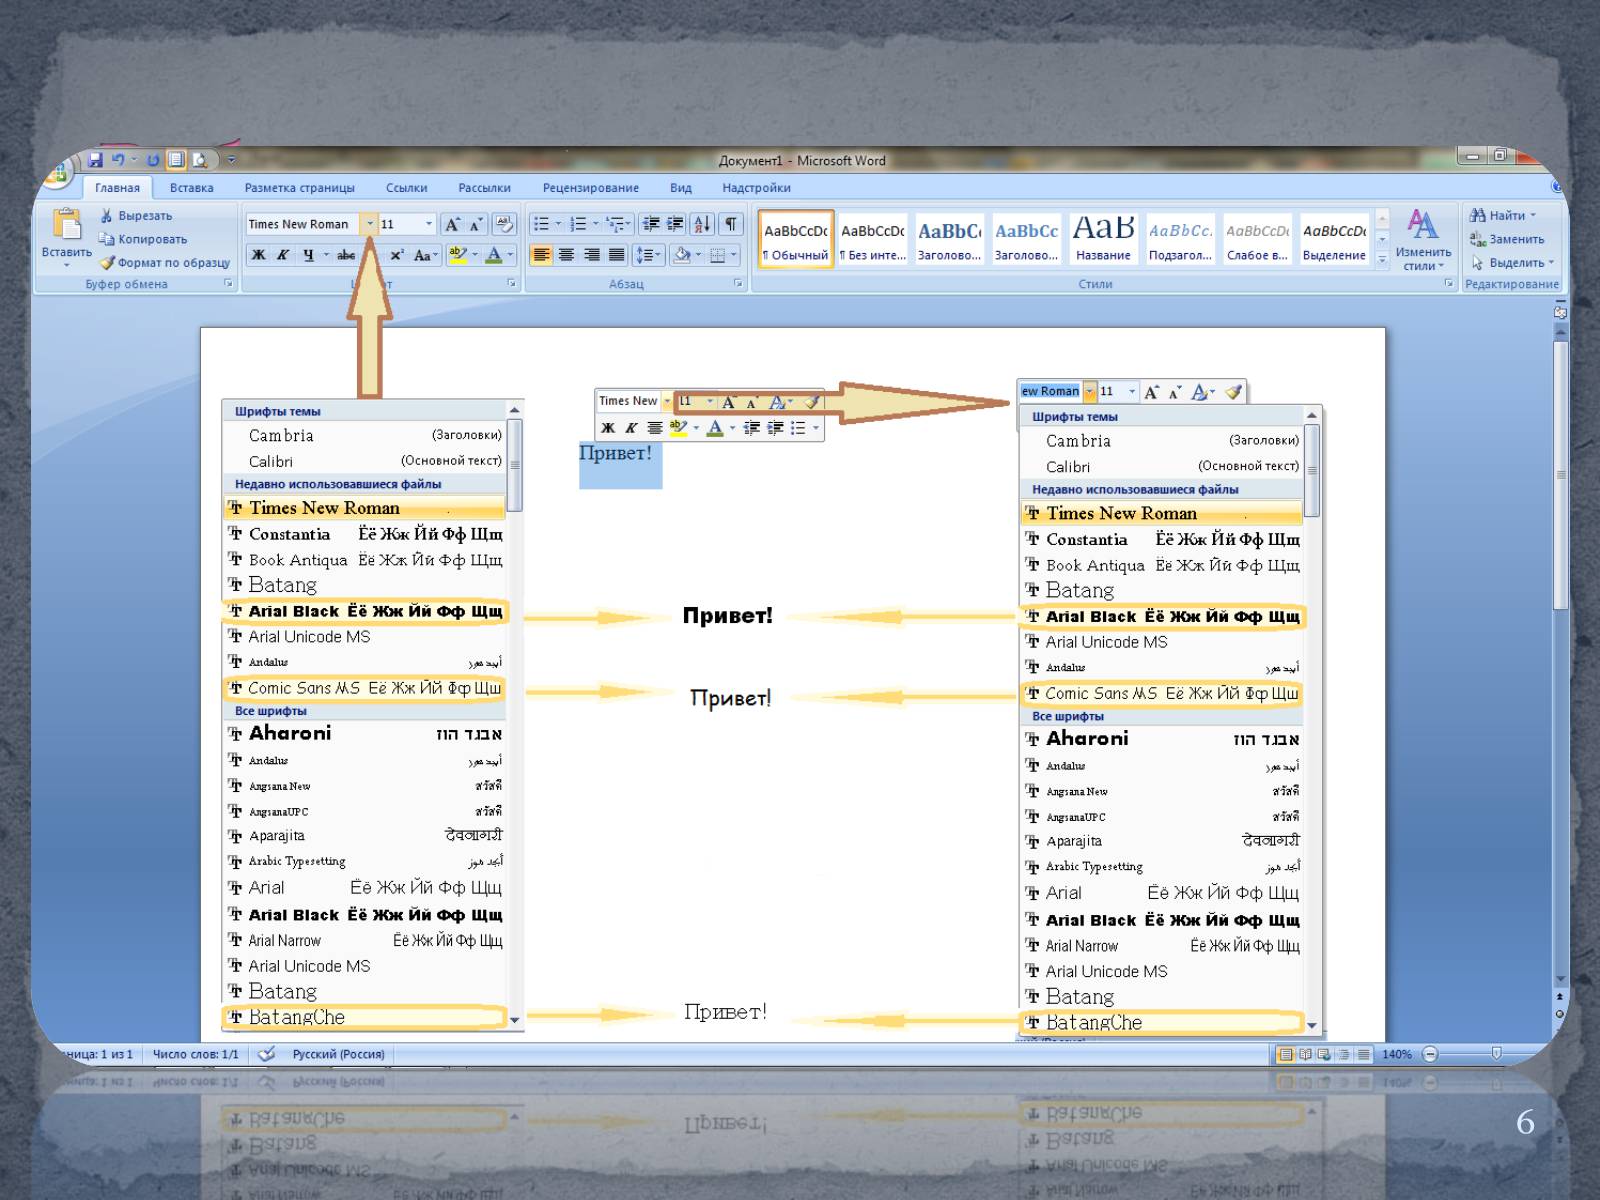This screenshot has height=1200, width=1600.
Task: Center text in the Абзац group
Action: (566, 255)
